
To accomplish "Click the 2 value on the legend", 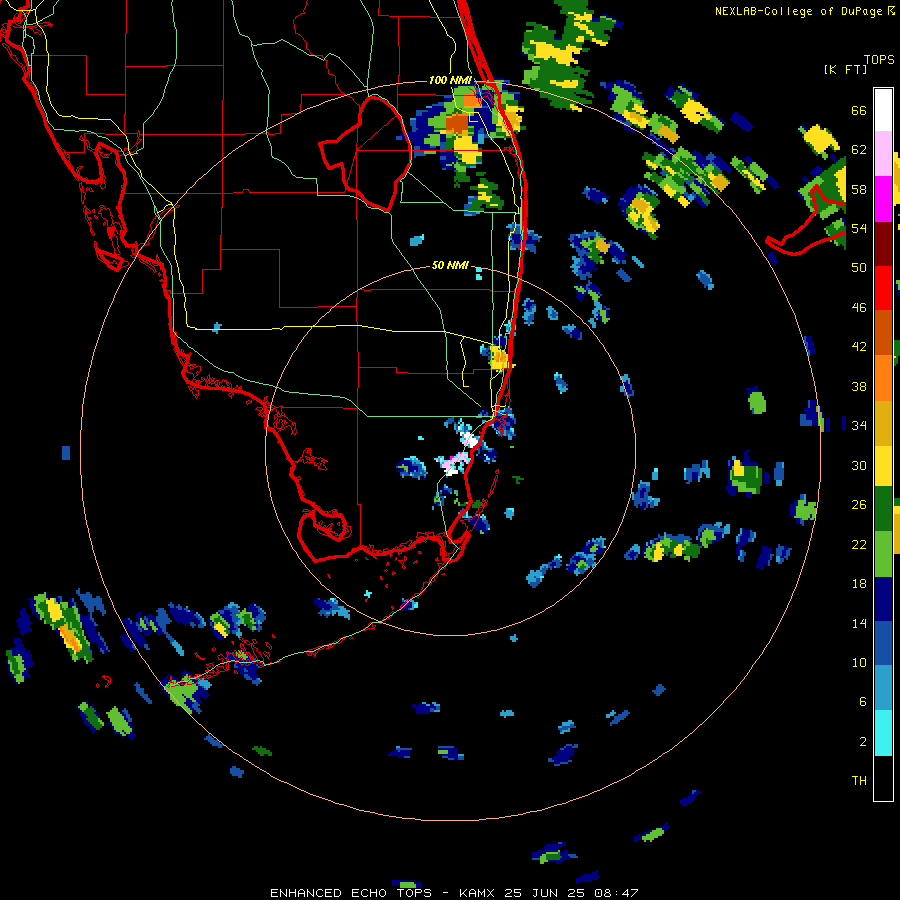I will 863,741.
